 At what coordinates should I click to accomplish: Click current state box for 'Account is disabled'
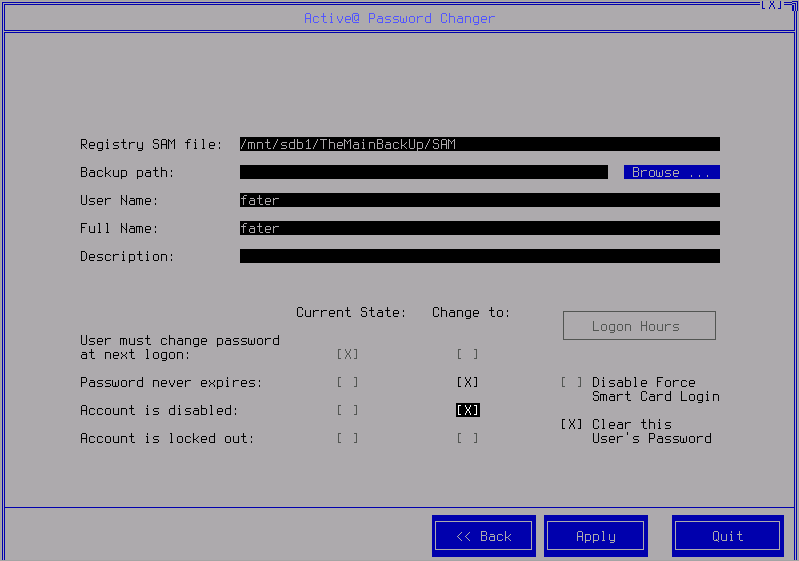347,410
